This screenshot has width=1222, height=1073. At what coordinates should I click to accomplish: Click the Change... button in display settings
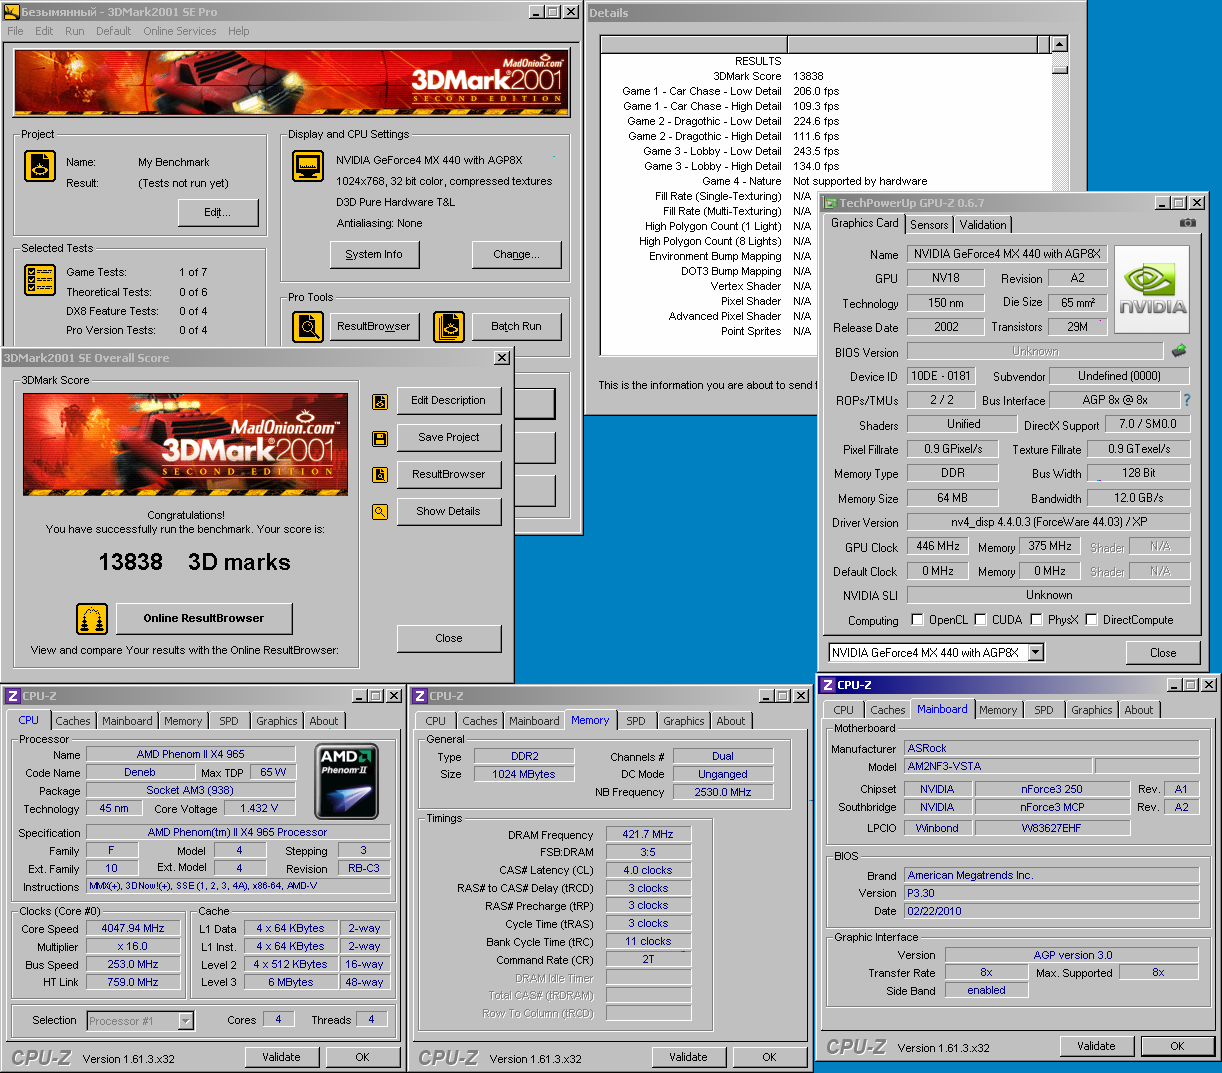[x=516, y=255]
